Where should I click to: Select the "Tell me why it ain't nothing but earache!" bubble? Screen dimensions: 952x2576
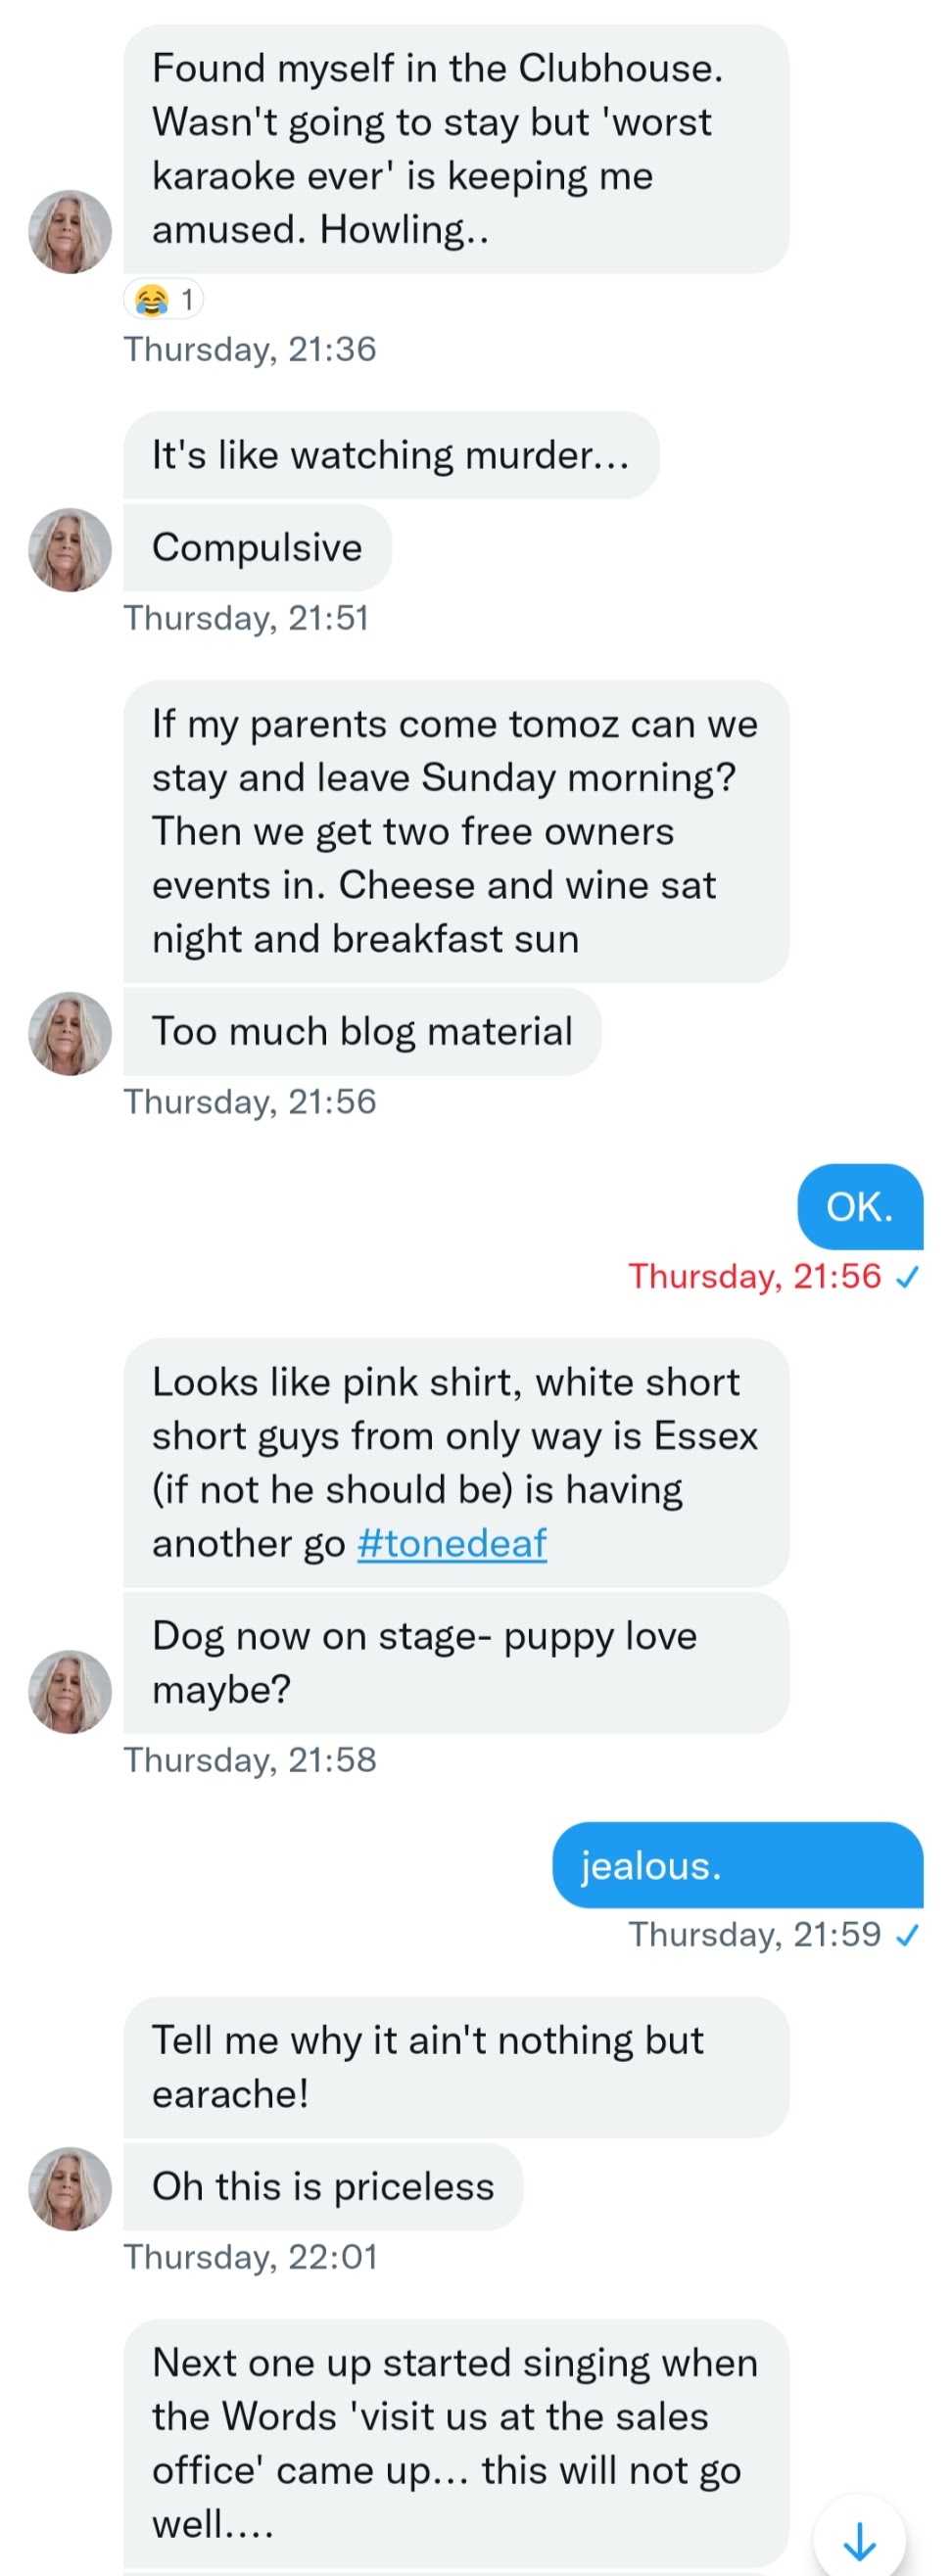[455, 2066]
